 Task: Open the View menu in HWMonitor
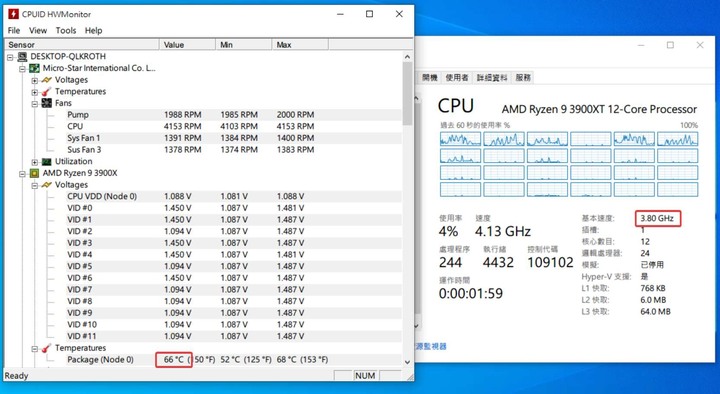38,30
